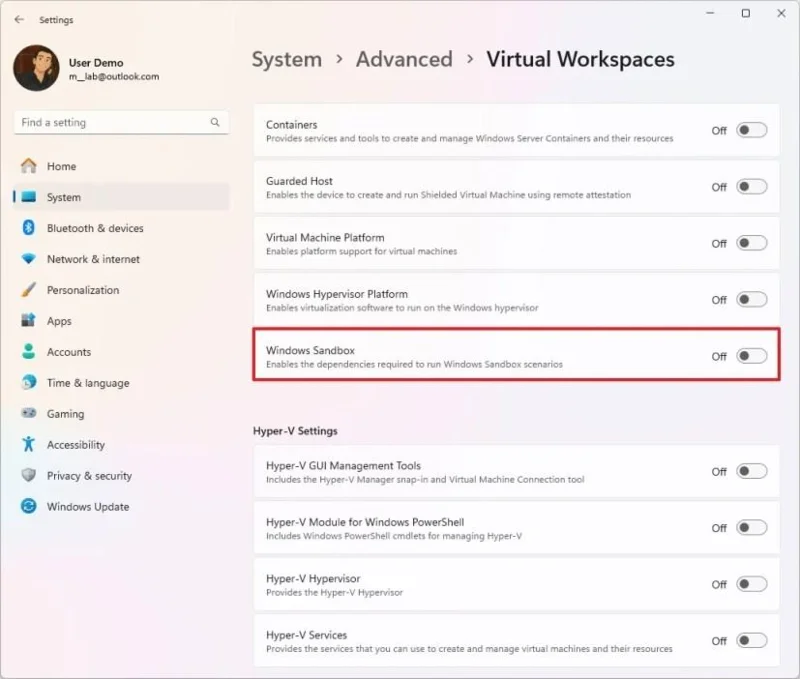Viewport: 800px width, 679px height.
Task: Click the Bluetooth icon in sidebar
Action: [29, 228]
